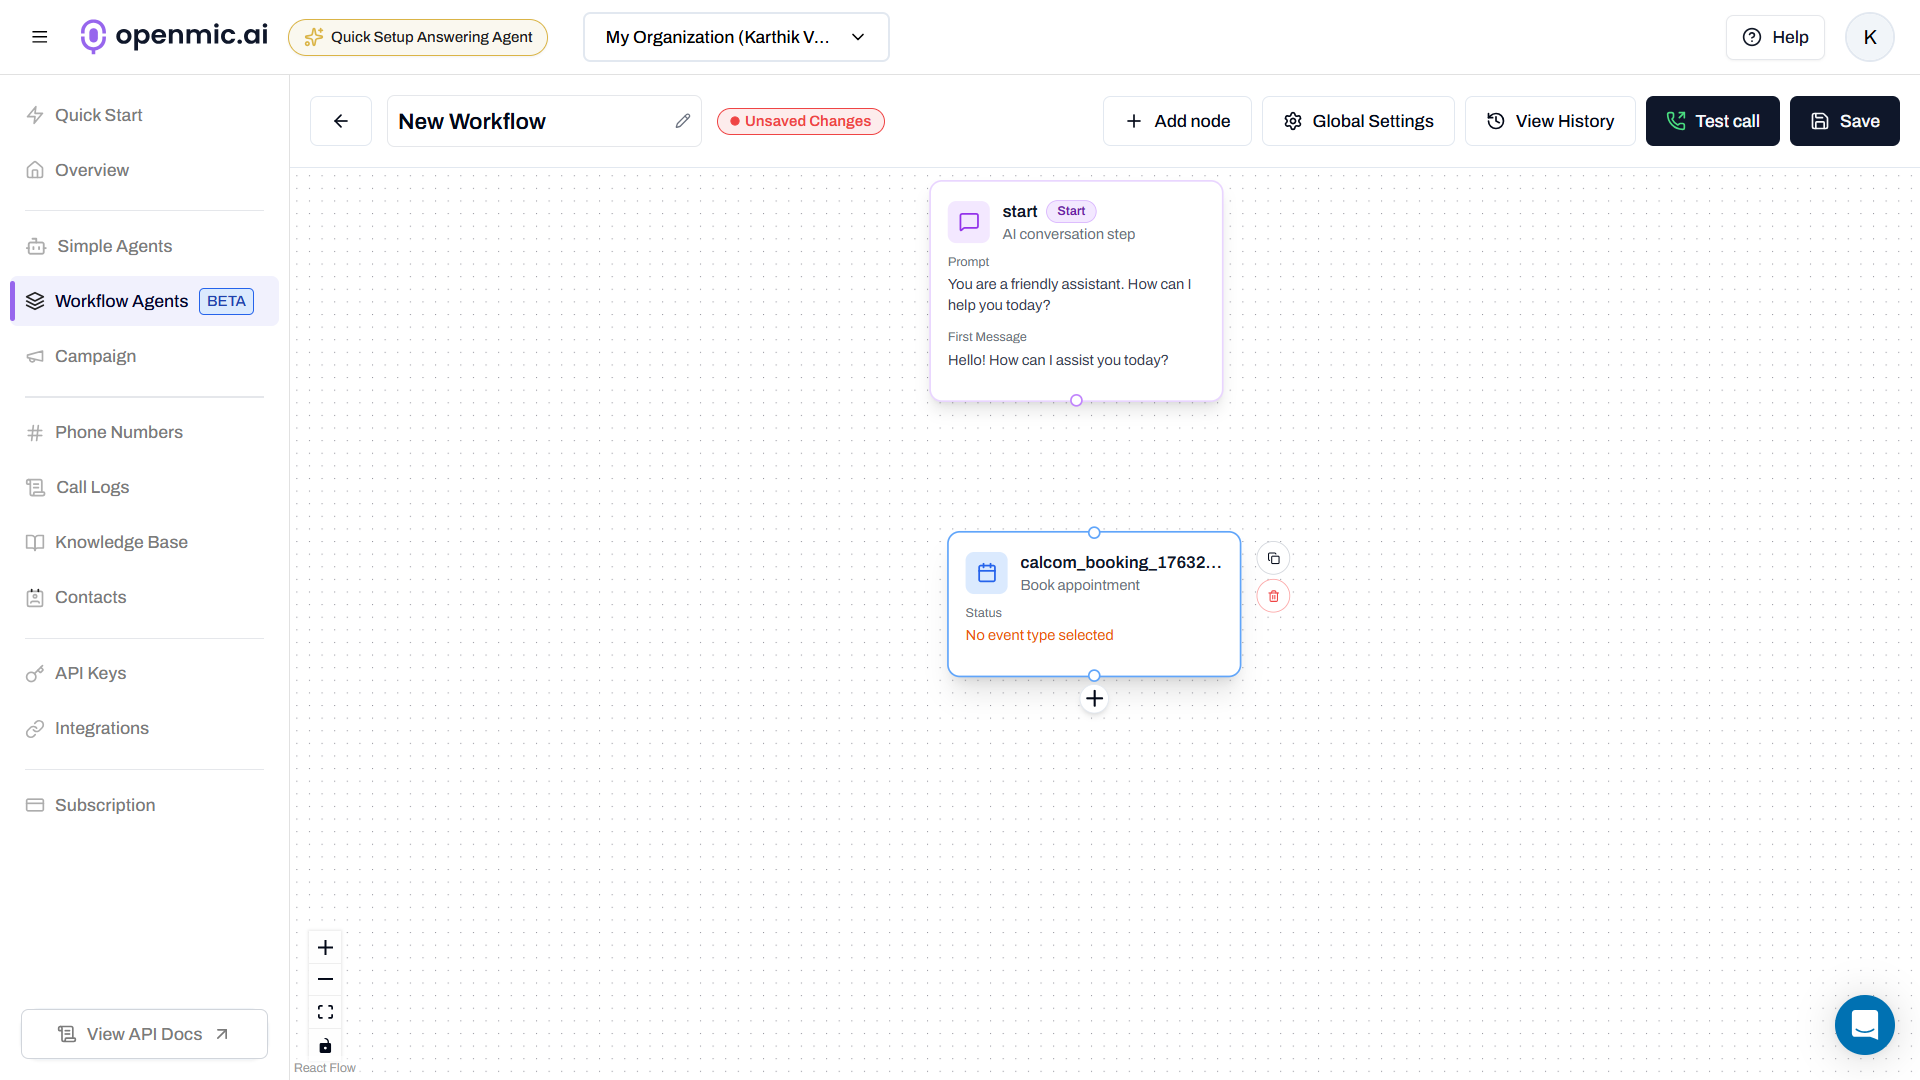Open Call Logs from the sidebar
The height and width of the screenshot is (1080, 1920).
90,487
